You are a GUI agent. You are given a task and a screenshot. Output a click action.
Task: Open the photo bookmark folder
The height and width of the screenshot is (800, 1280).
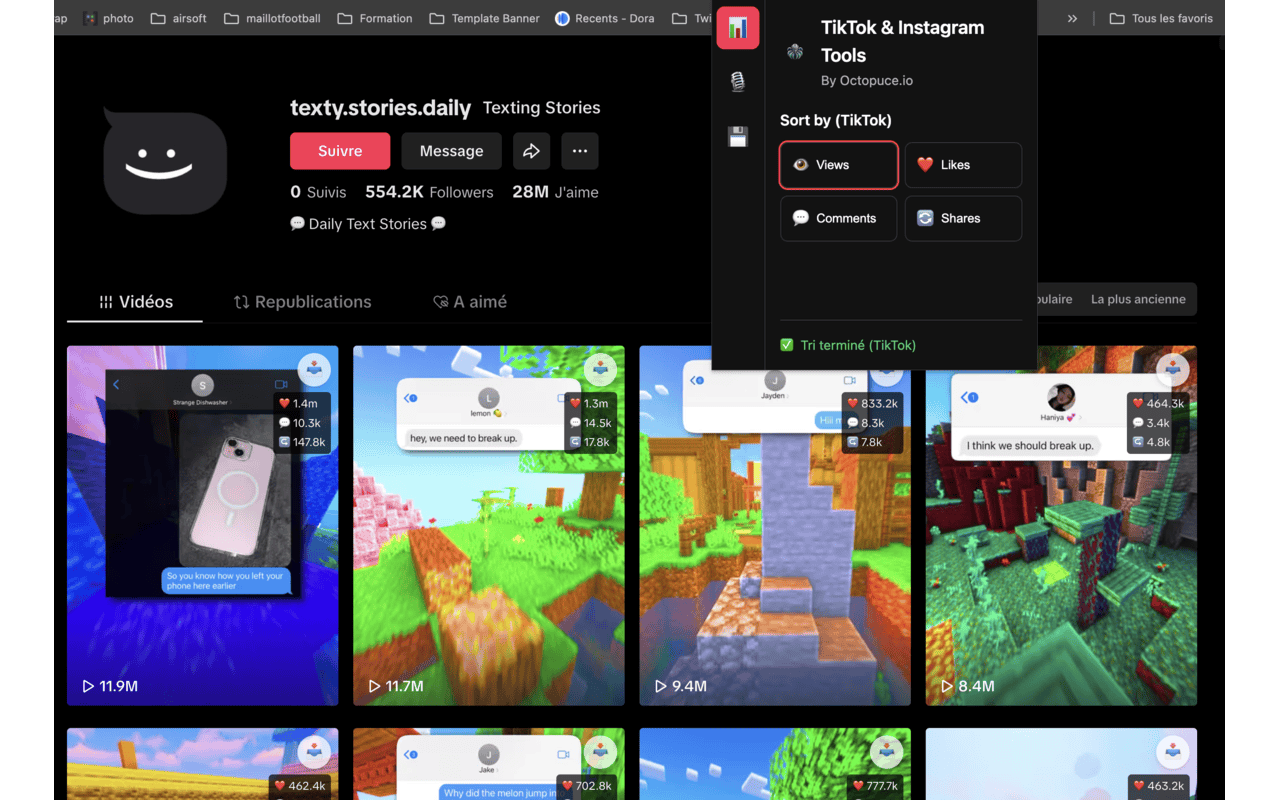click(x=108, y=18)
